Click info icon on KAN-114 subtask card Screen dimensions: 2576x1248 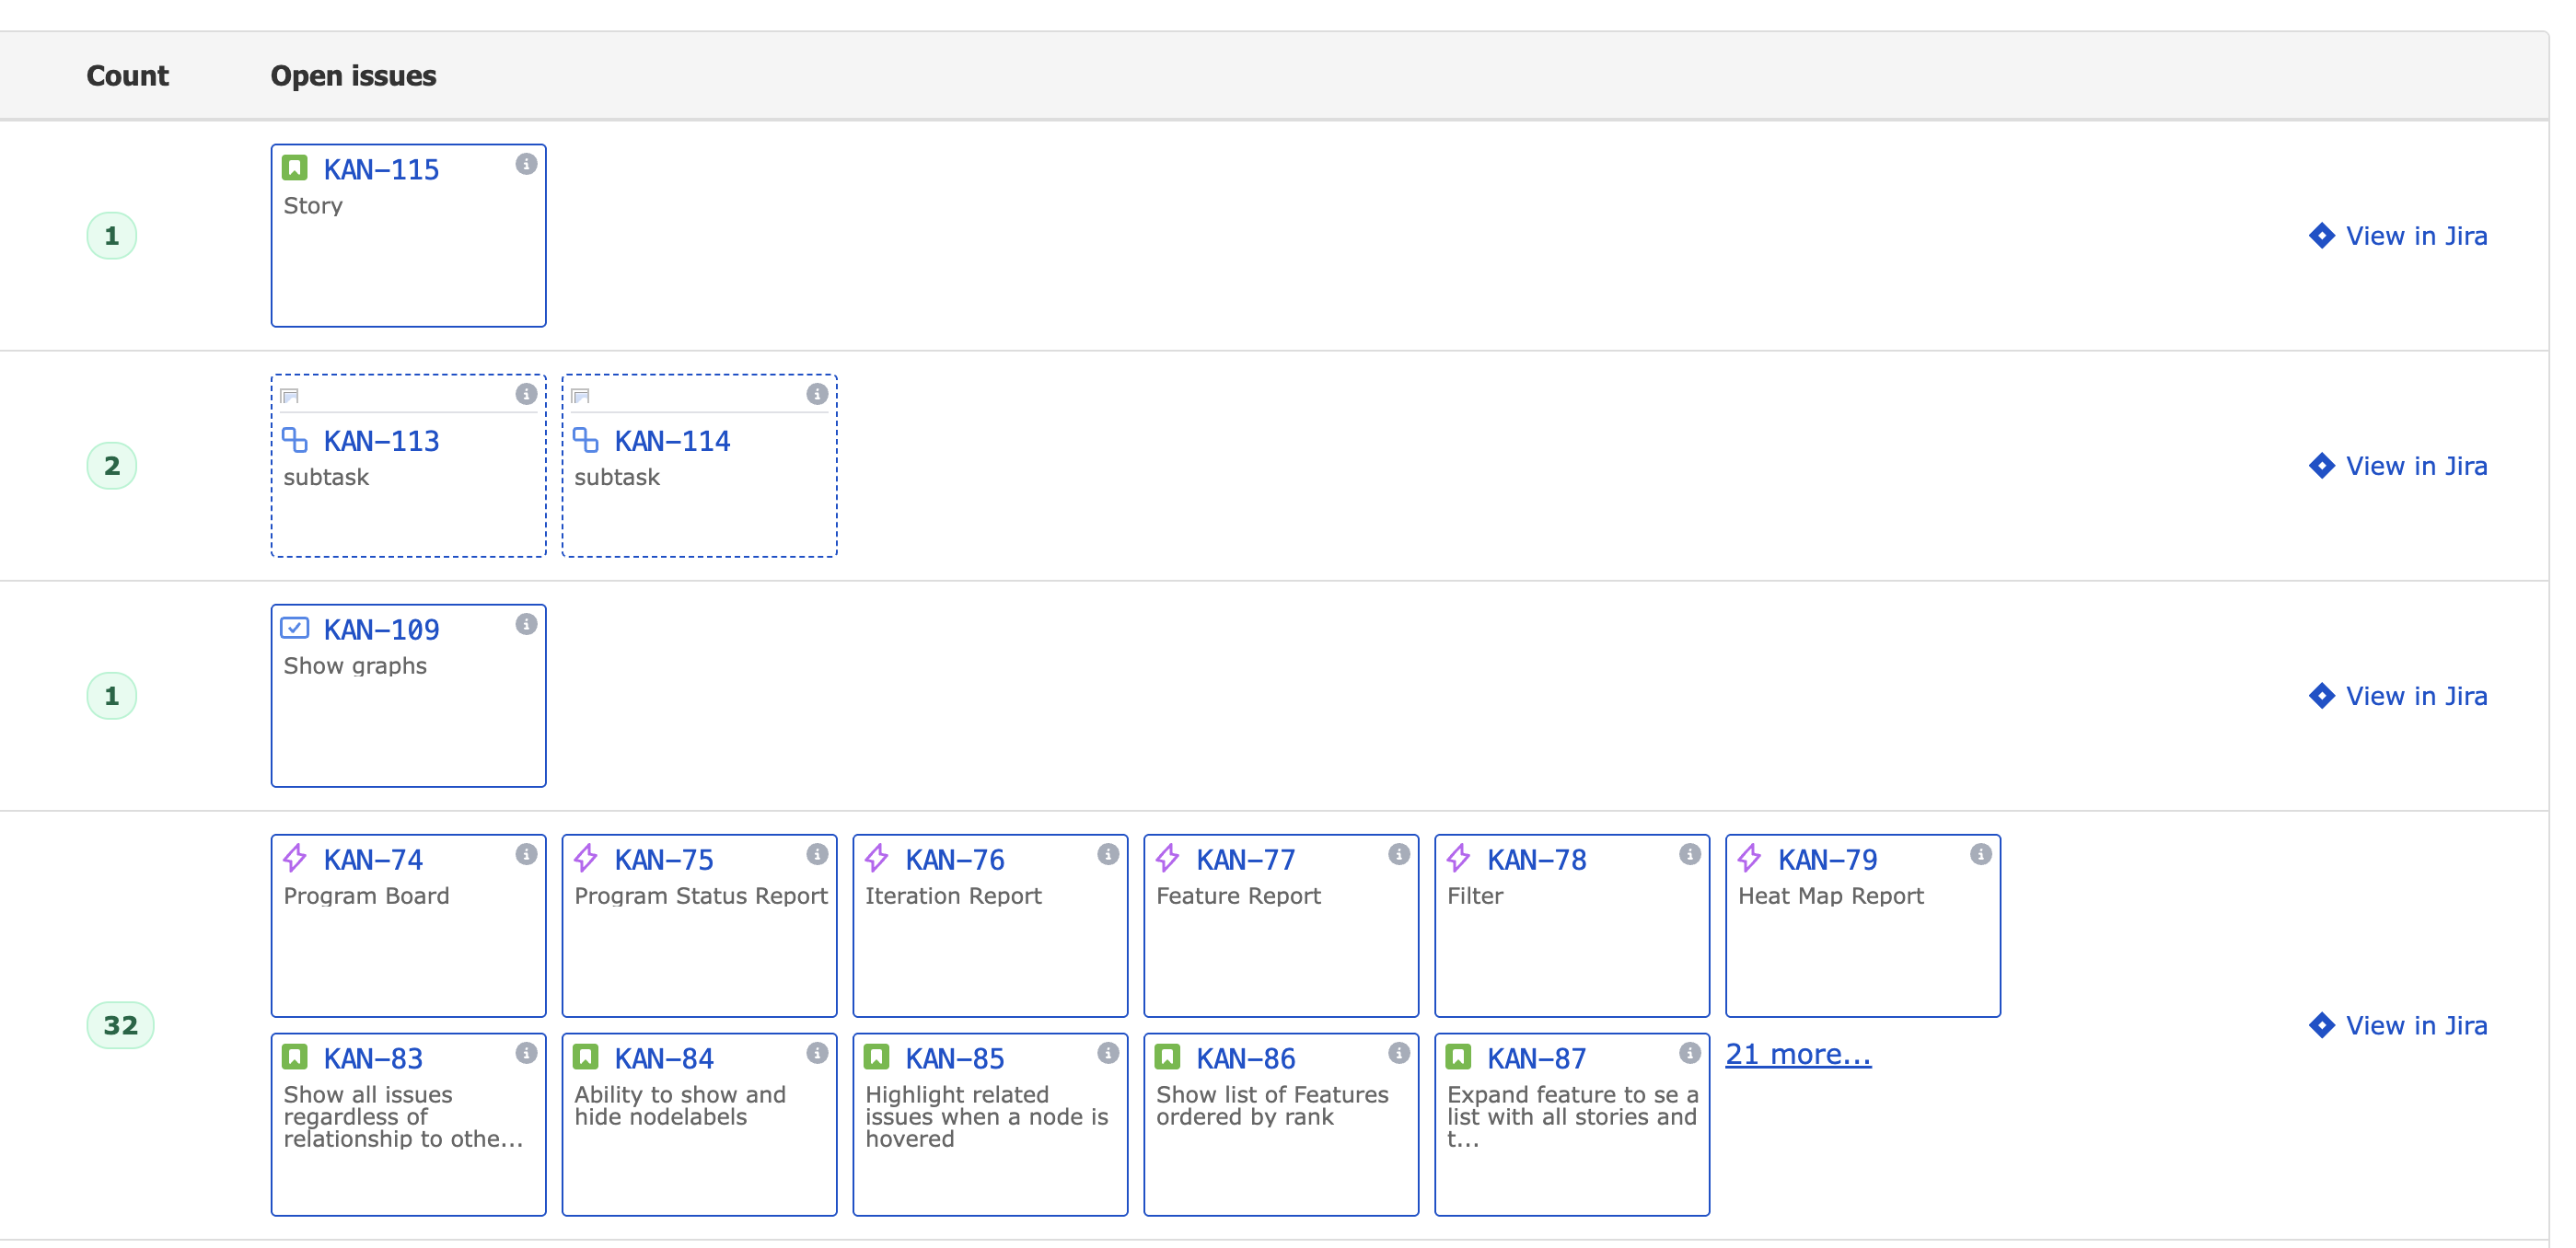coord(817,394)
